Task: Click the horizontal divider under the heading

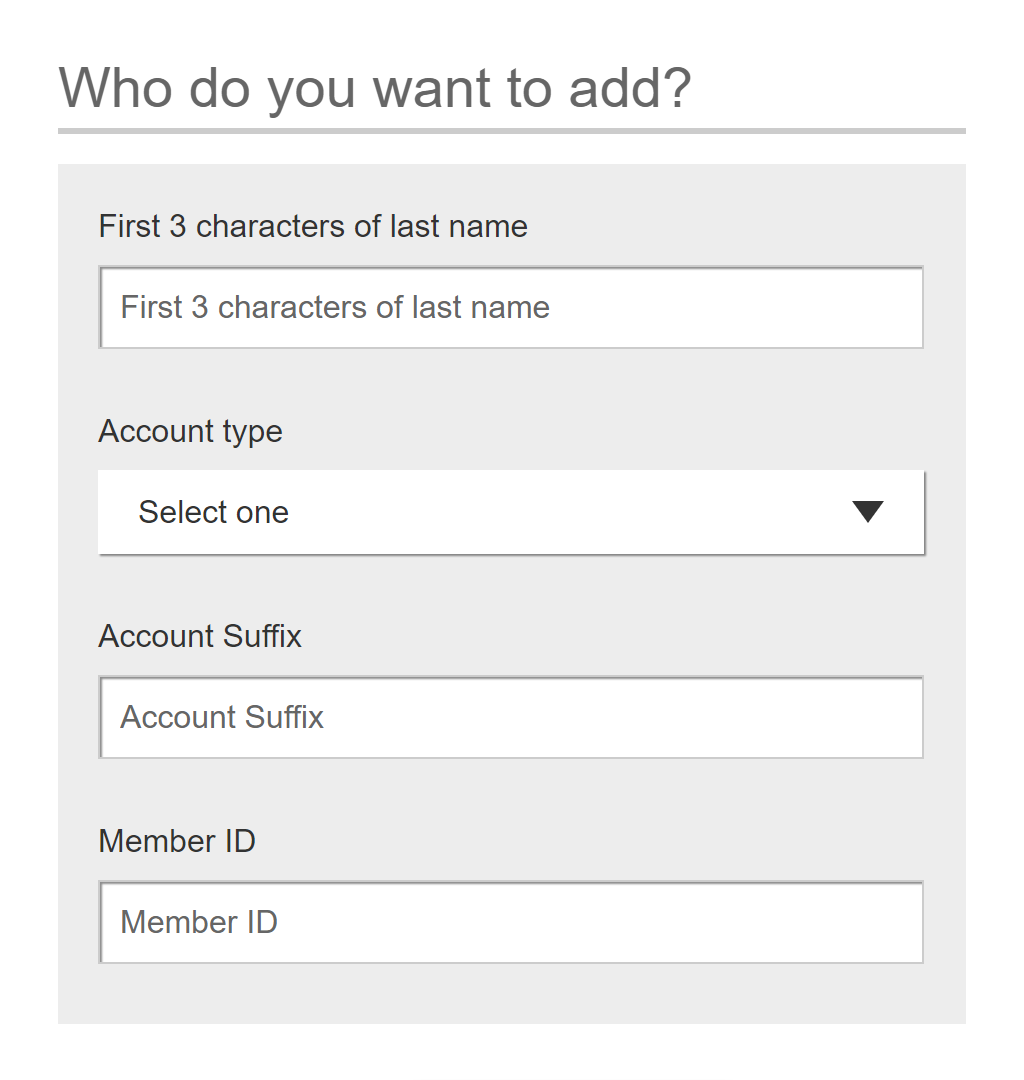Action: tap(511, 131)
